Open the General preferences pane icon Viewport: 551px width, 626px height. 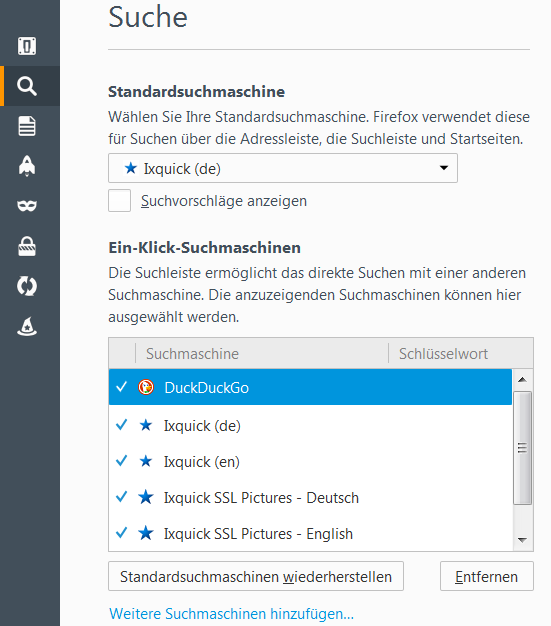(27, 46)
